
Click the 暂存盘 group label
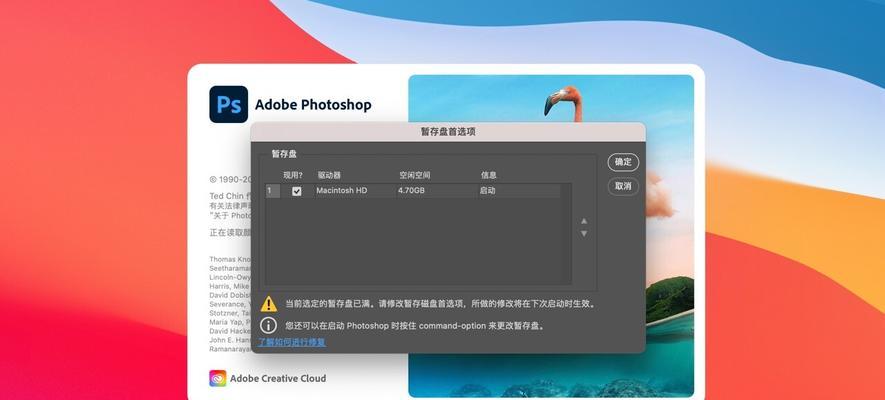284,153
